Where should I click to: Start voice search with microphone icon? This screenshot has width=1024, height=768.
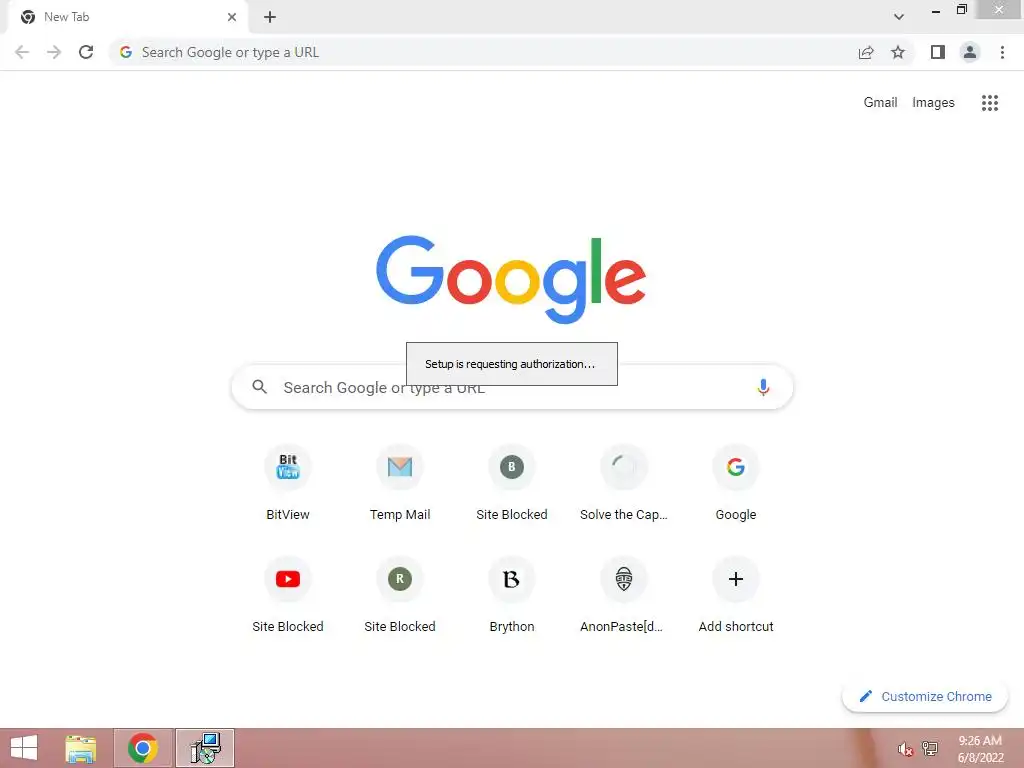(763, 387)
